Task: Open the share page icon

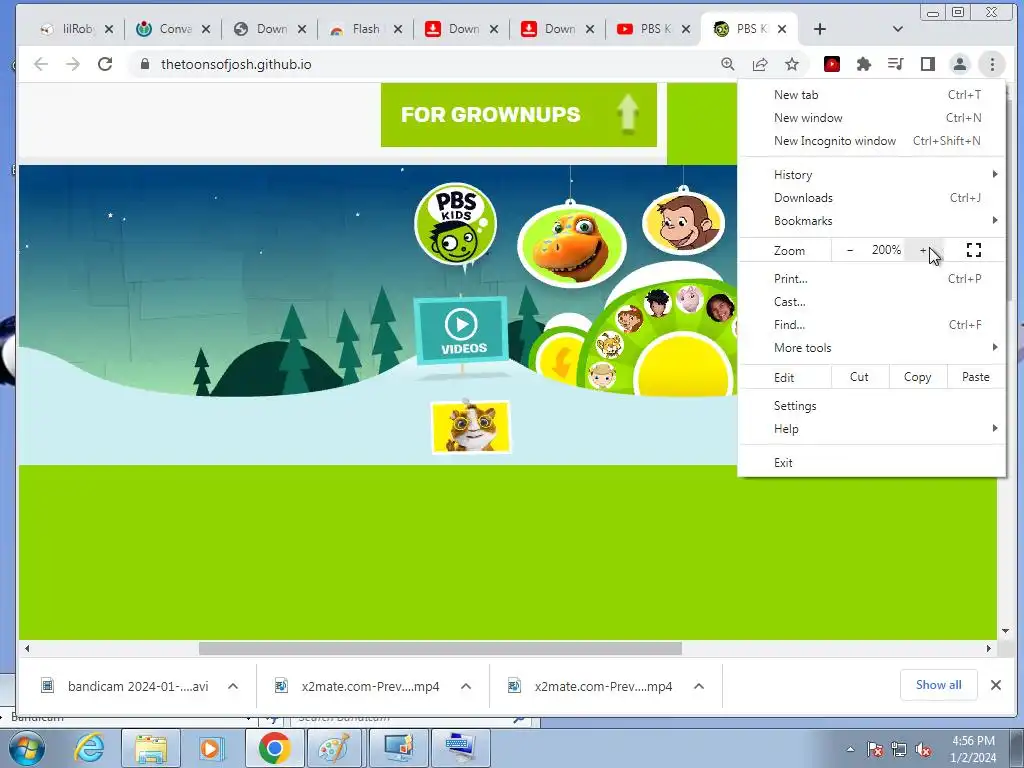Action: click(x=760, y=64)
